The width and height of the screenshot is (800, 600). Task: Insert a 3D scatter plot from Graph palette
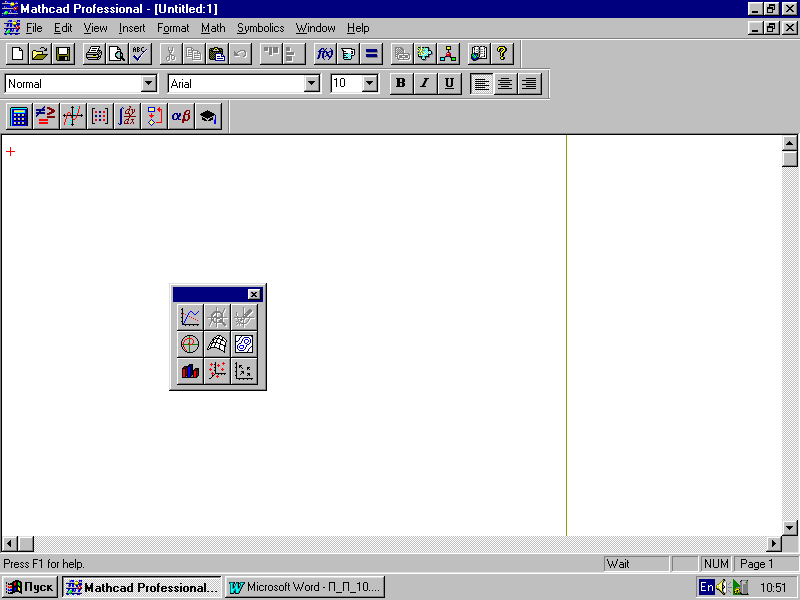point(217,371)
